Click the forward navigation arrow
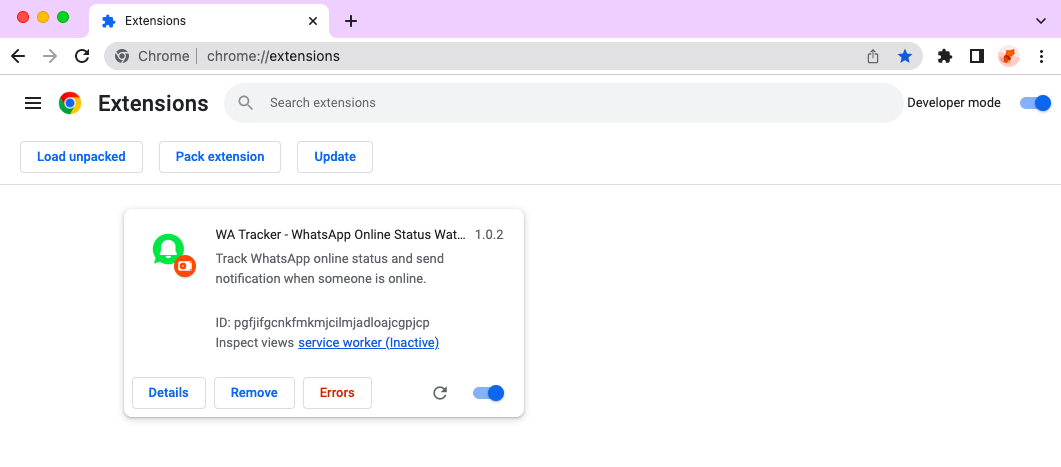The height and width of the screenshot is (467, 1061). point(50,56)
